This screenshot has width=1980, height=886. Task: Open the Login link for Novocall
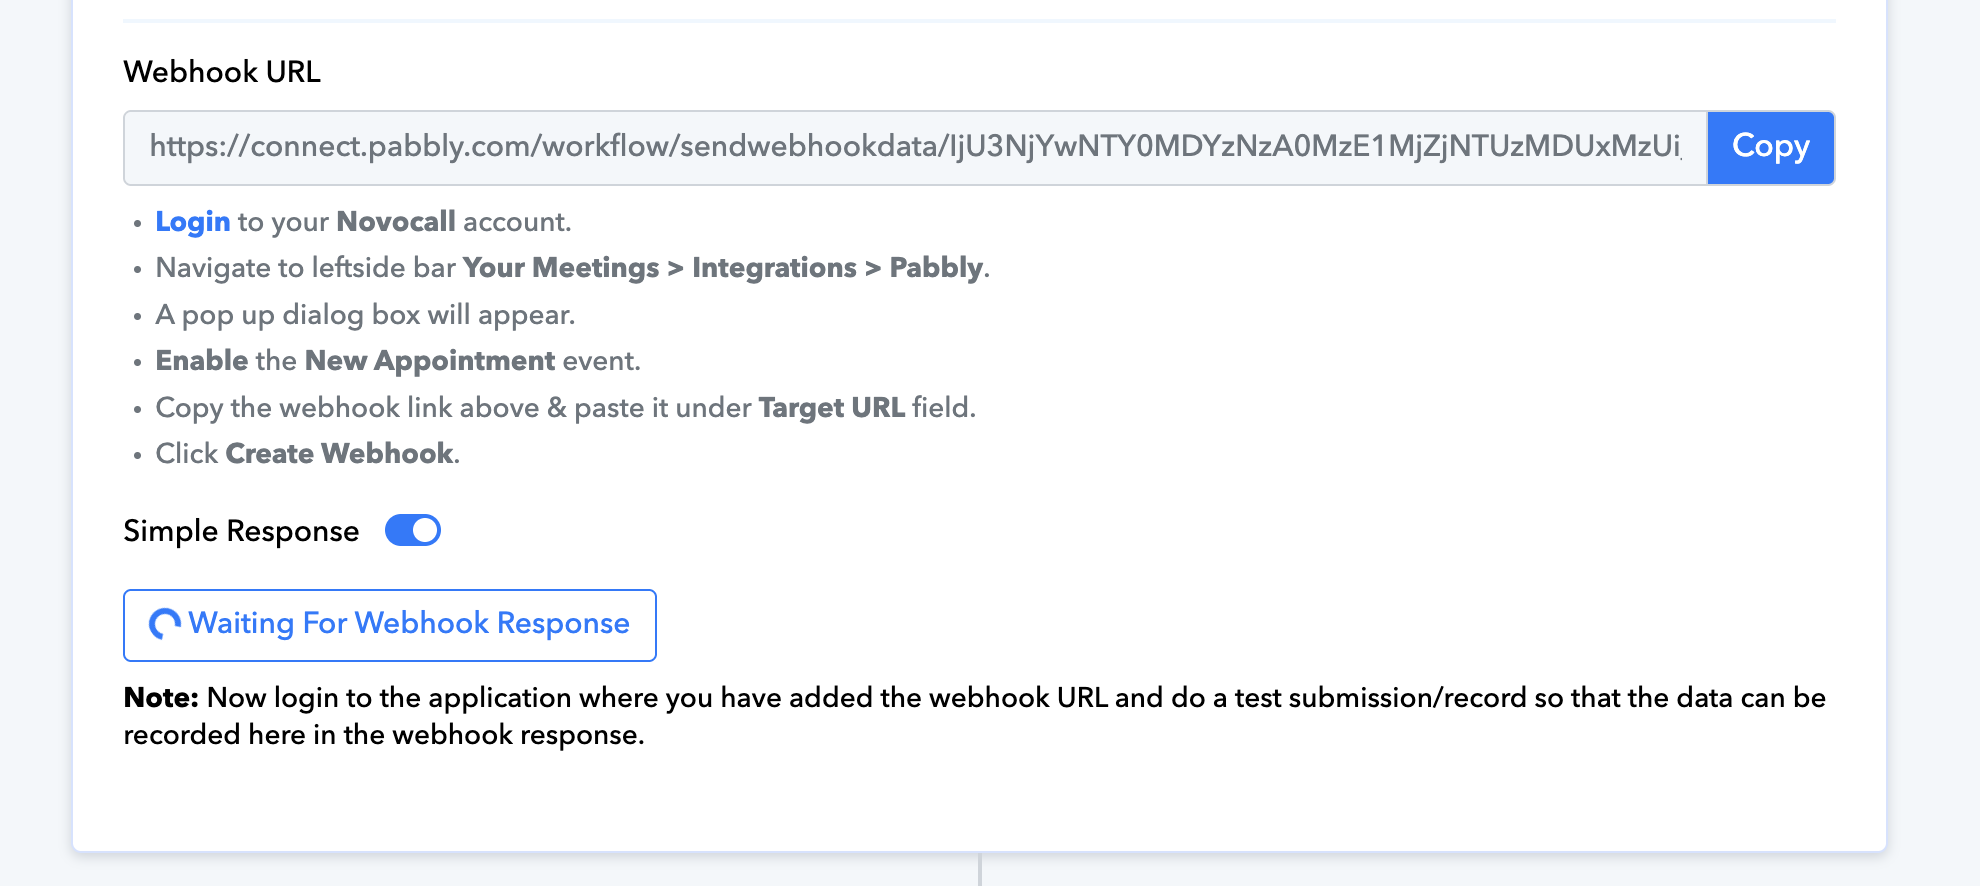click(193, 222)
